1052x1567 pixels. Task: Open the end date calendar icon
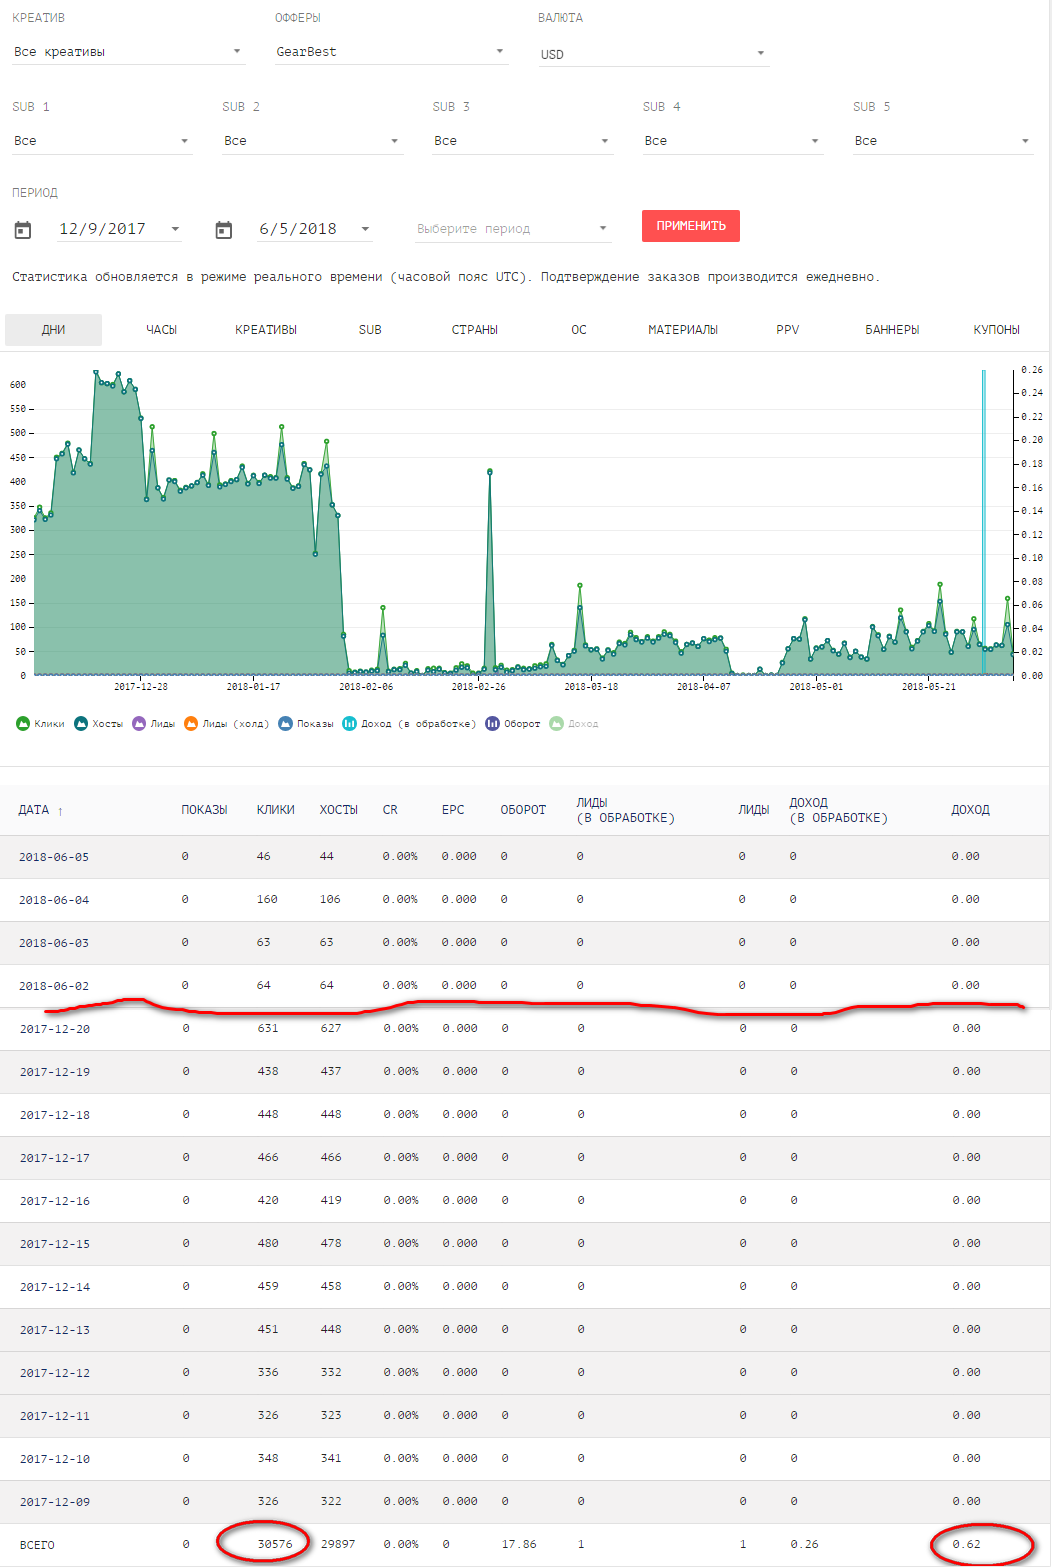224,230
